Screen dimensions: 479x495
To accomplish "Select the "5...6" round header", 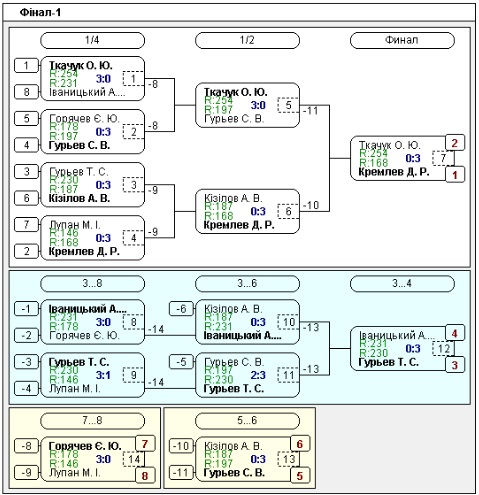I will (x=247, y=421).
